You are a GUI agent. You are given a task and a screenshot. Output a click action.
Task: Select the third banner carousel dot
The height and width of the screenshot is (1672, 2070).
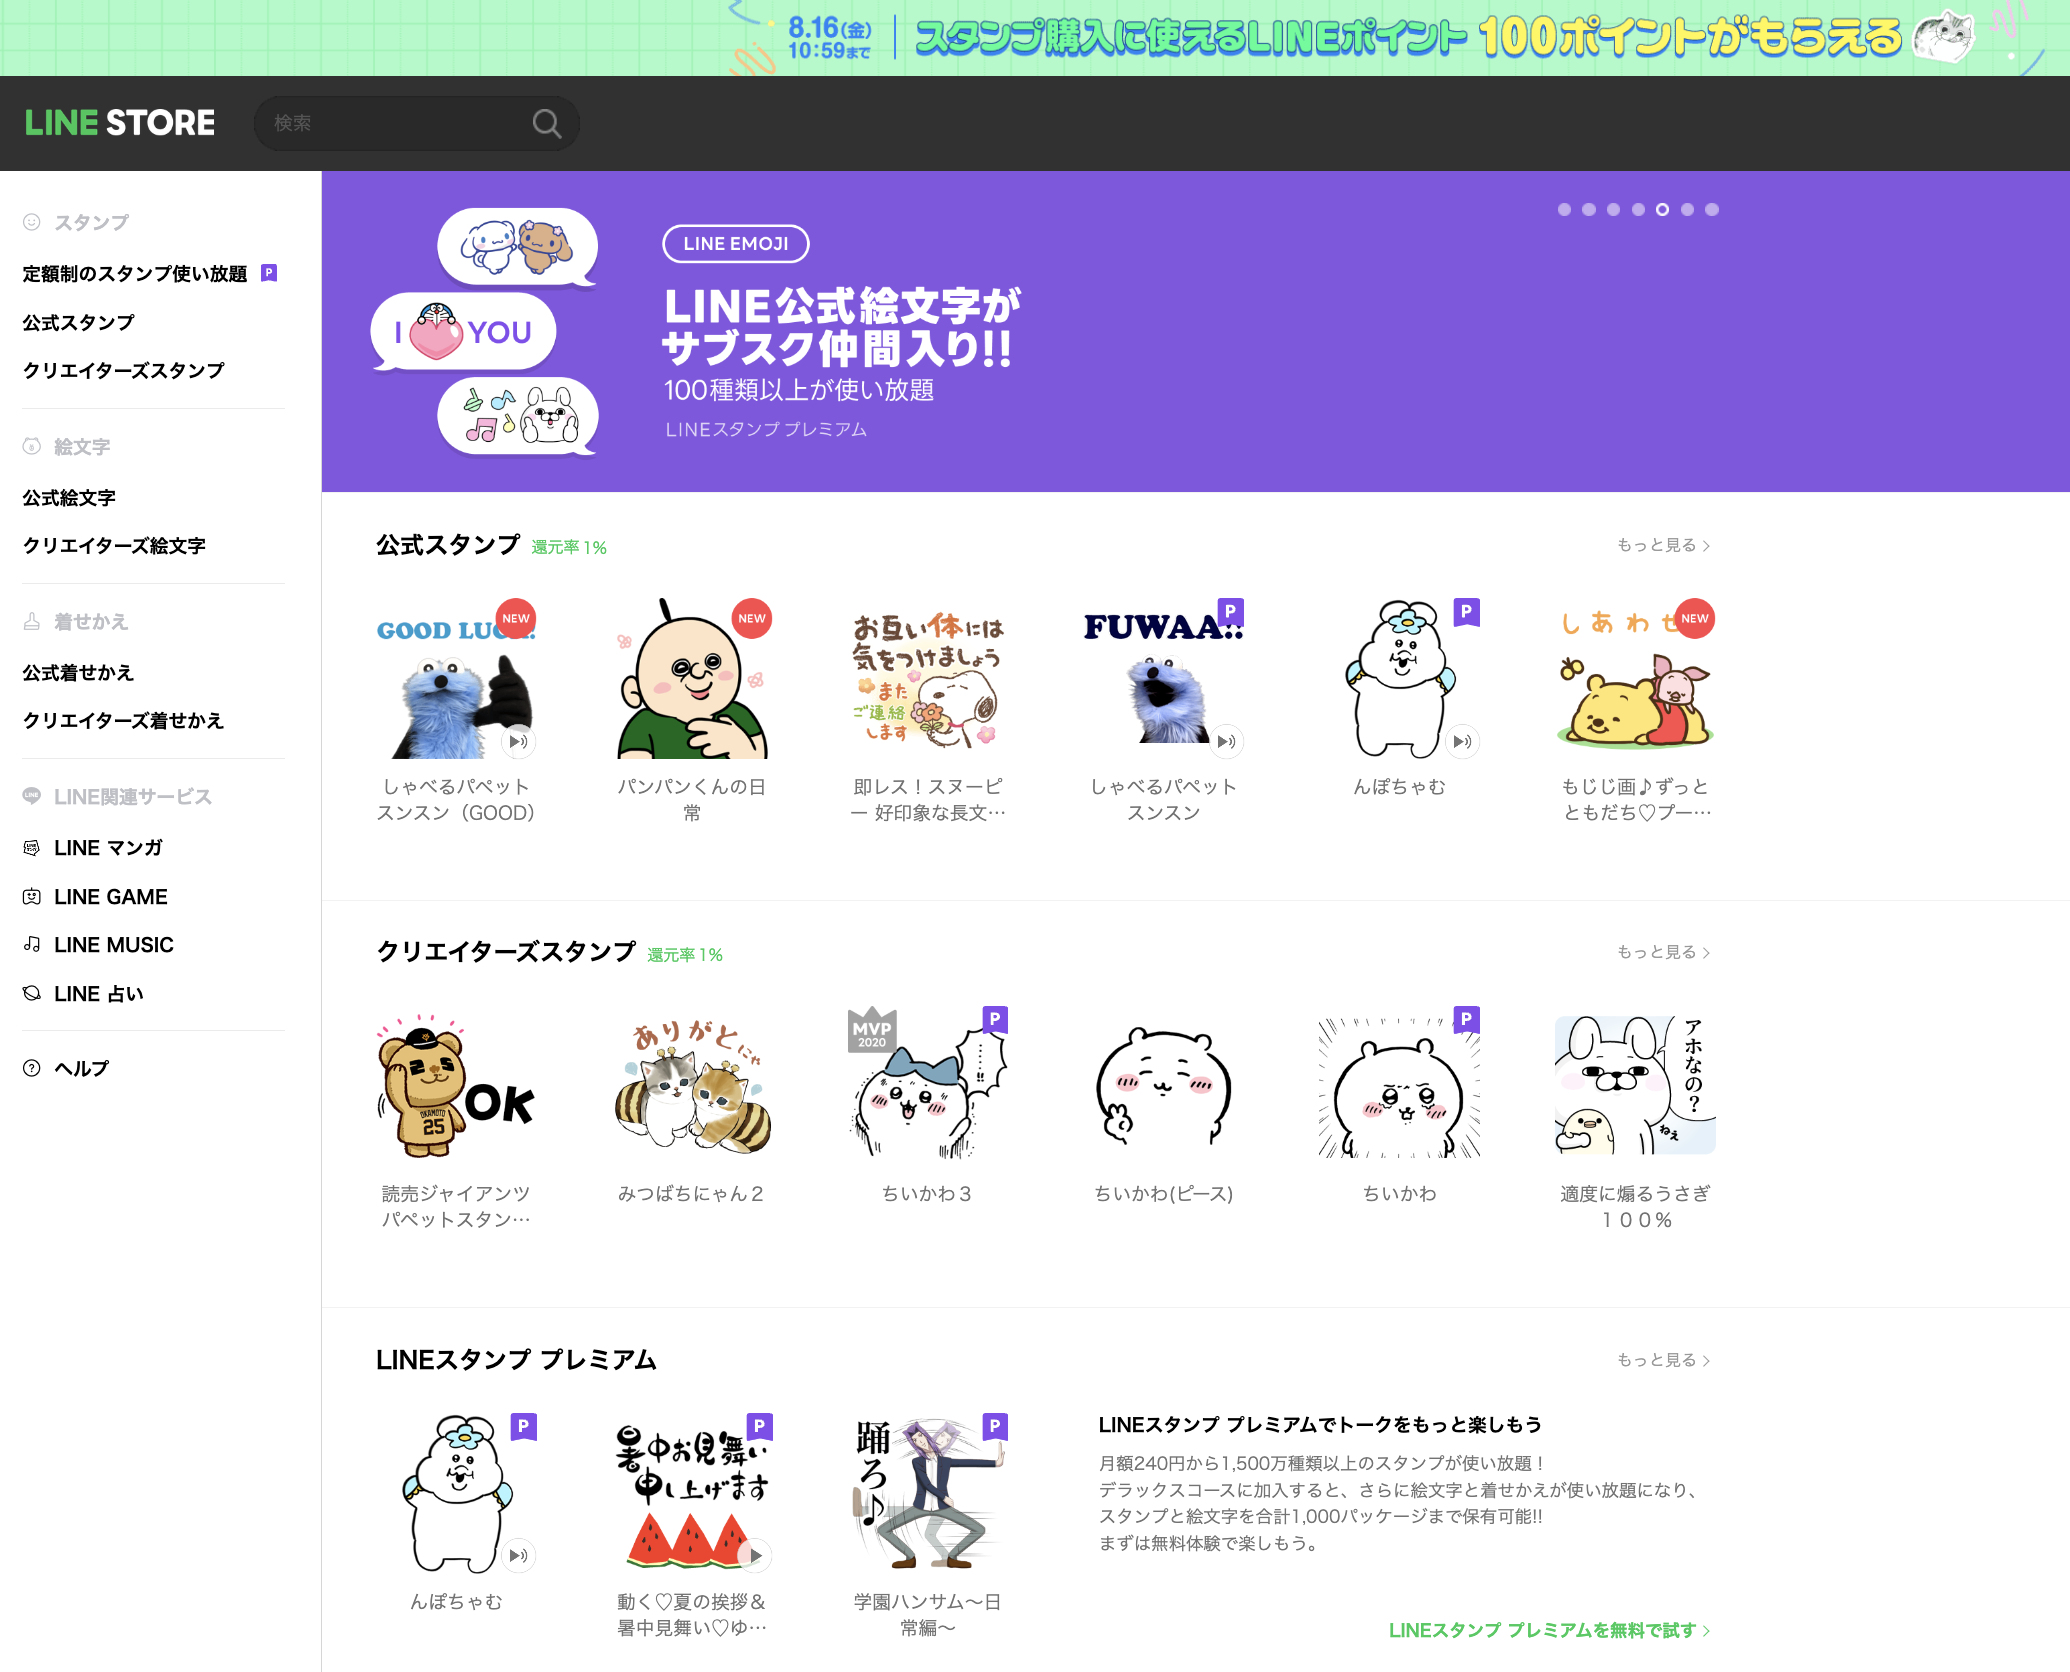tap(1613, 209)
